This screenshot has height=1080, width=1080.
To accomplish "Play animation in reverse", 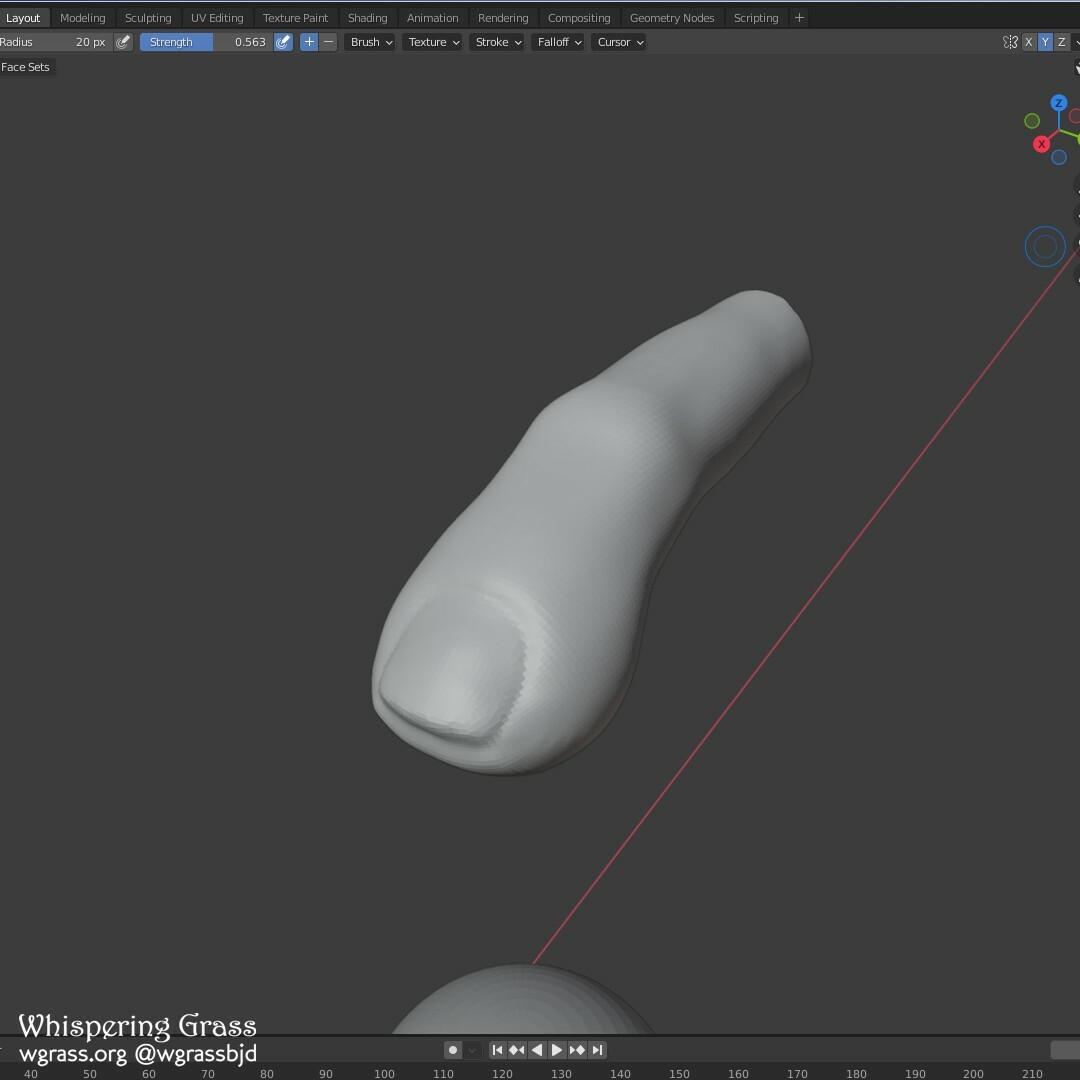I will coord(537,1050).
